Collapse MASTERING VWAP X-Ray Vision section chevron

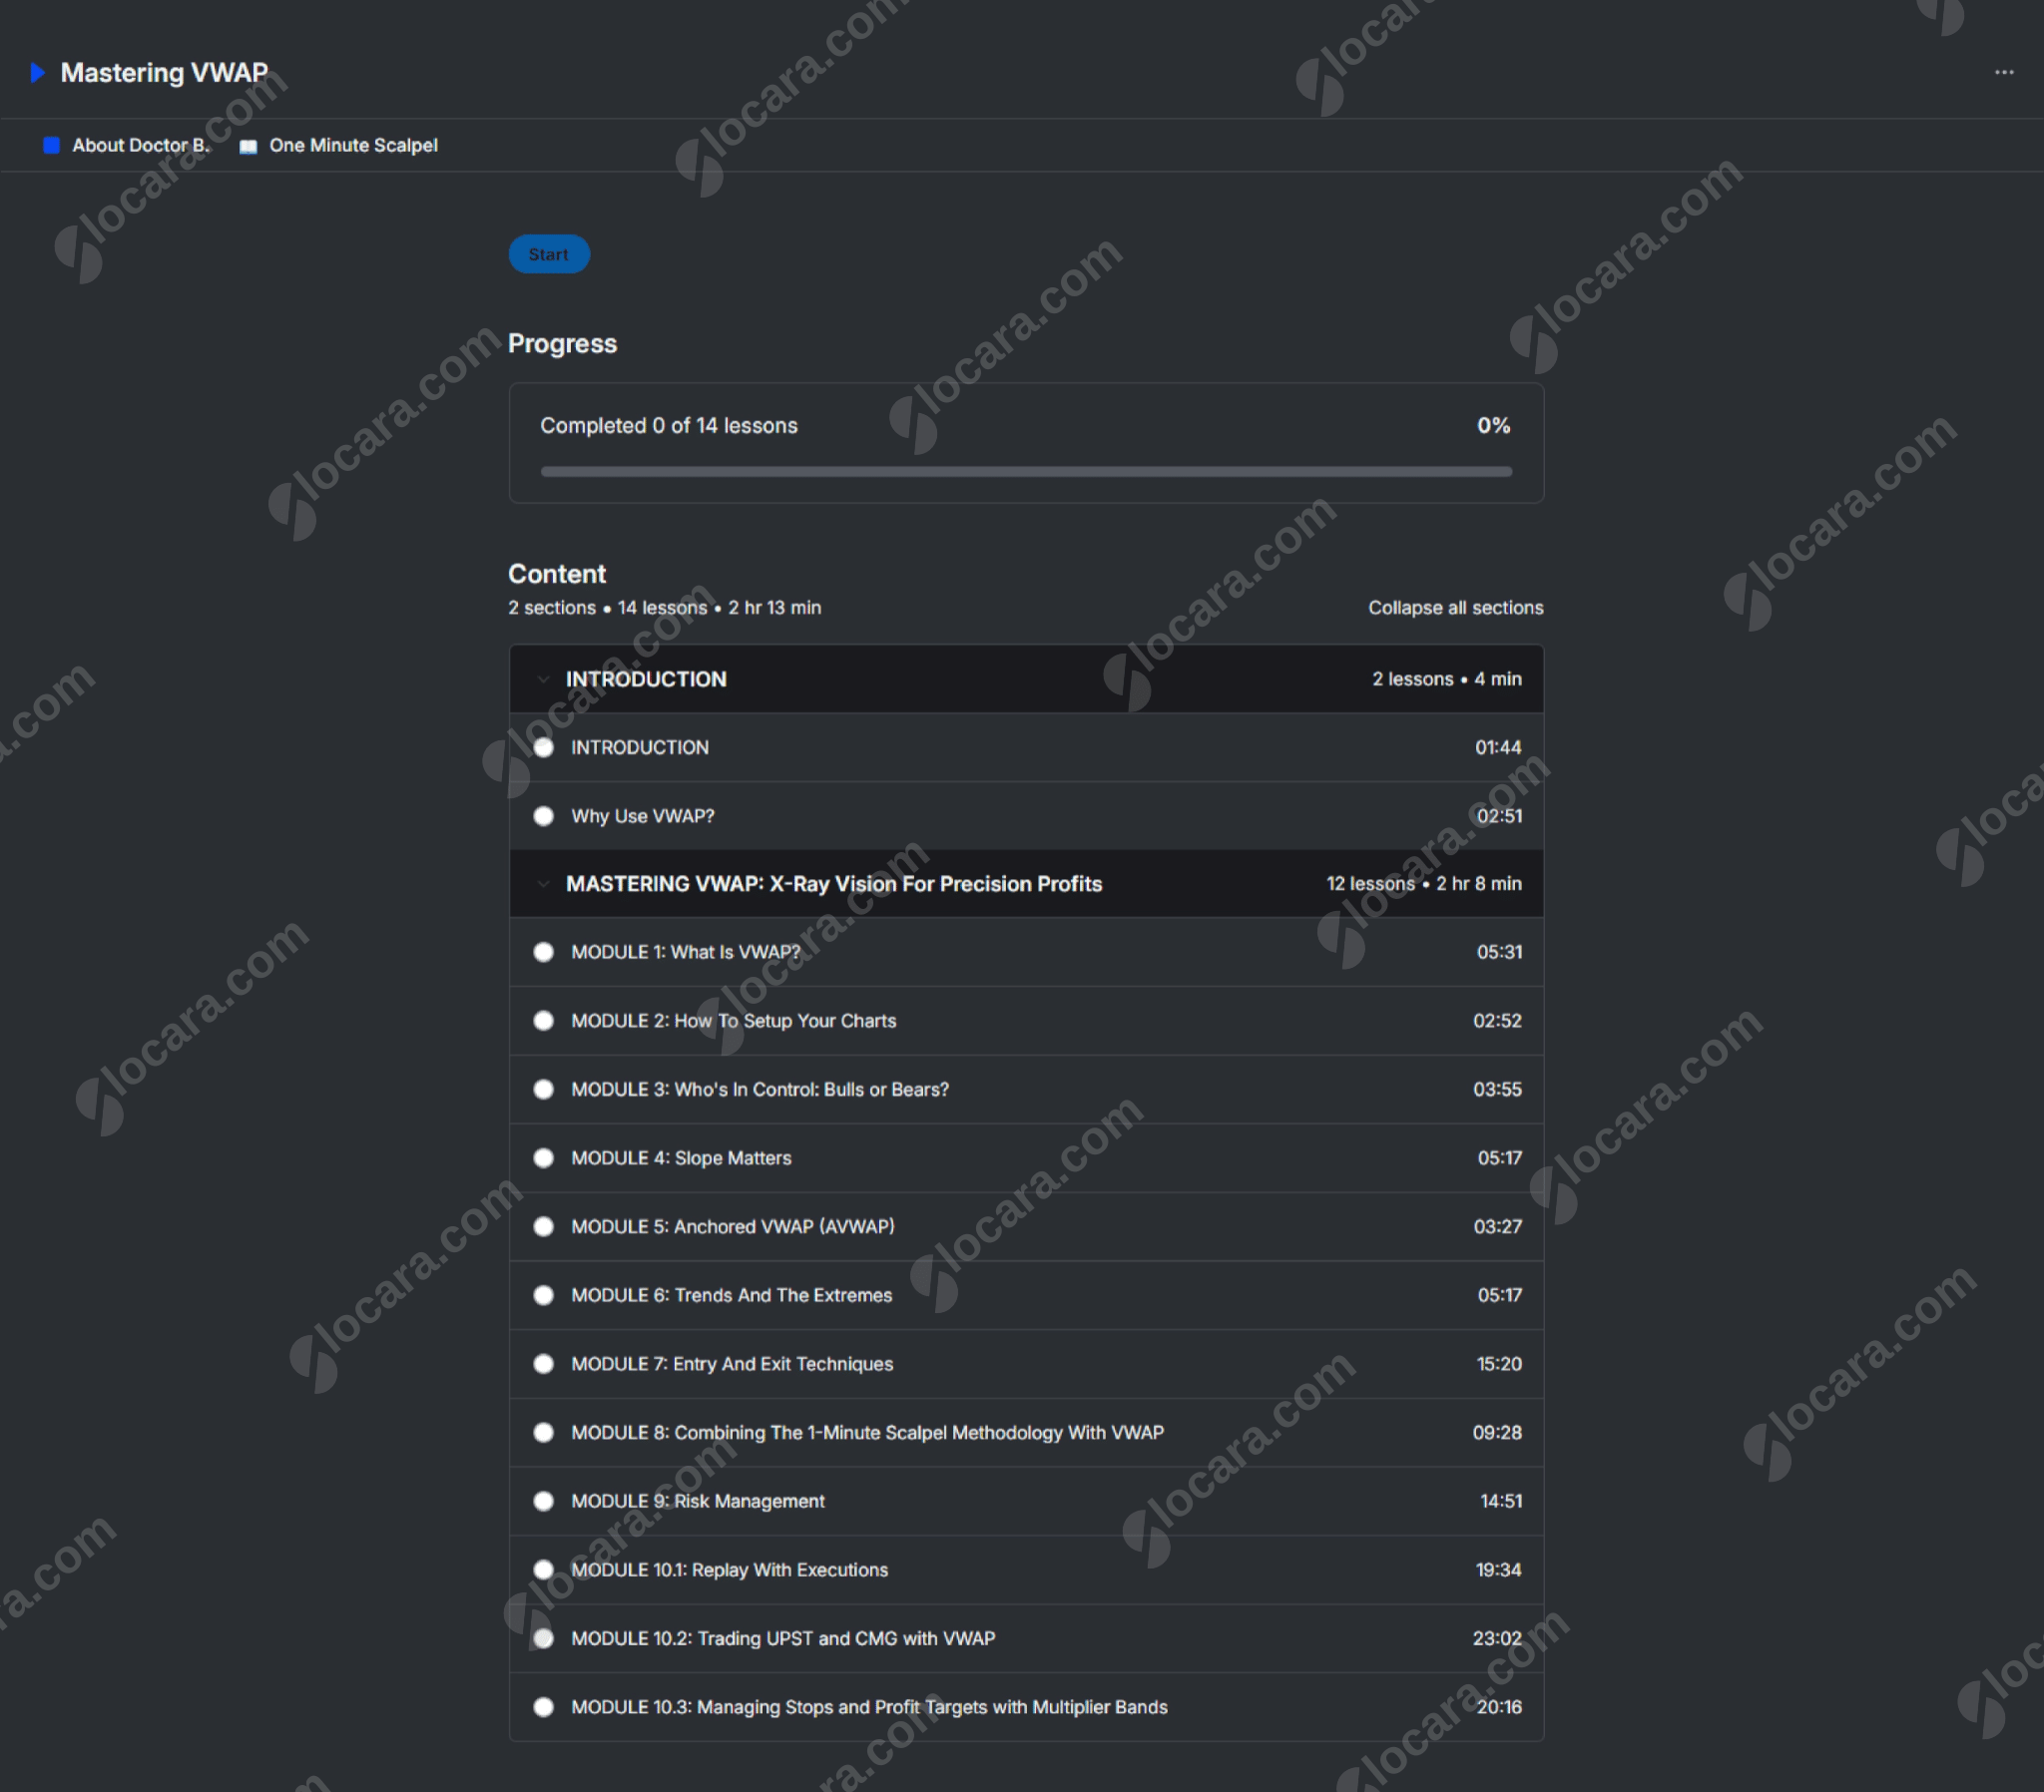pyautogui.click(x=543, y=884)
